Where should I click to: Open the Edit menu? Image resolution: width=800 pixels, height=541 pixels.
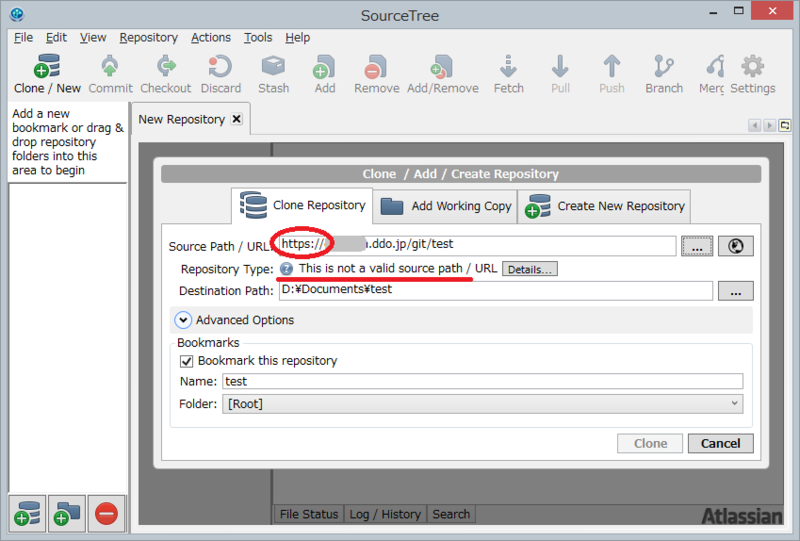[56, 37]
